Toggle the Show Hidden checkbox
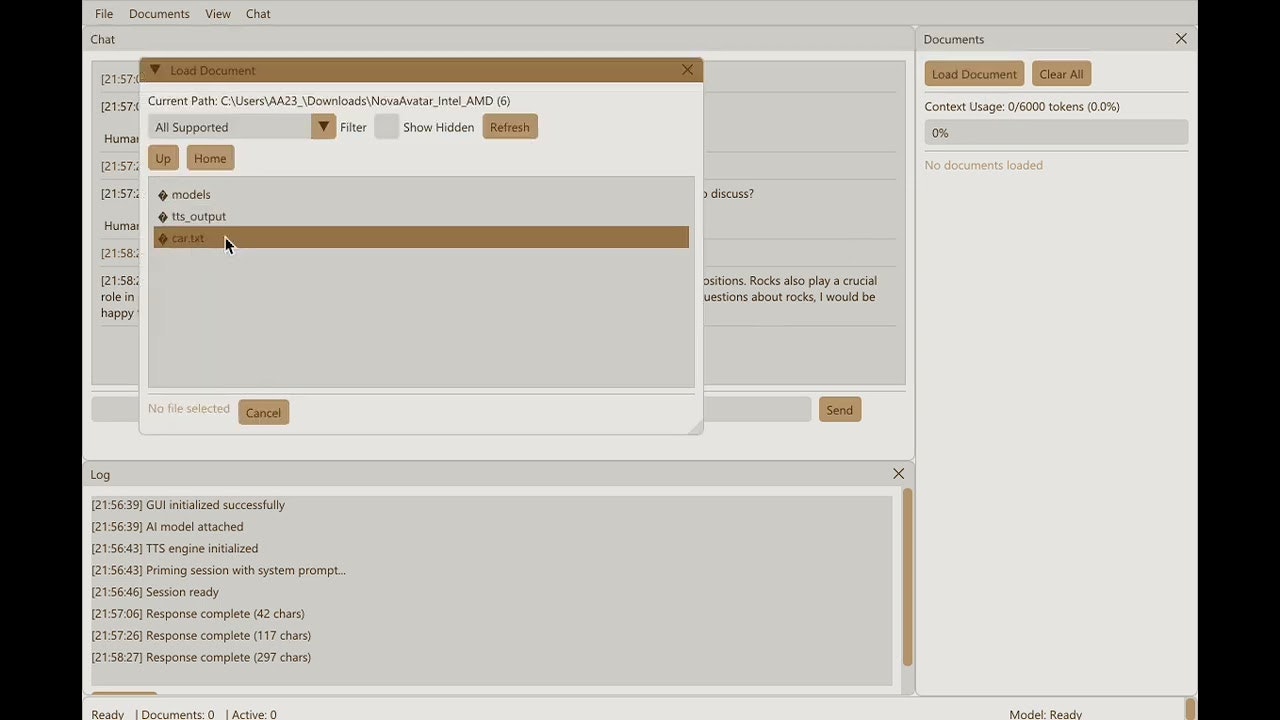This screenshot has height=720, width=1280. tap(387, 127)
